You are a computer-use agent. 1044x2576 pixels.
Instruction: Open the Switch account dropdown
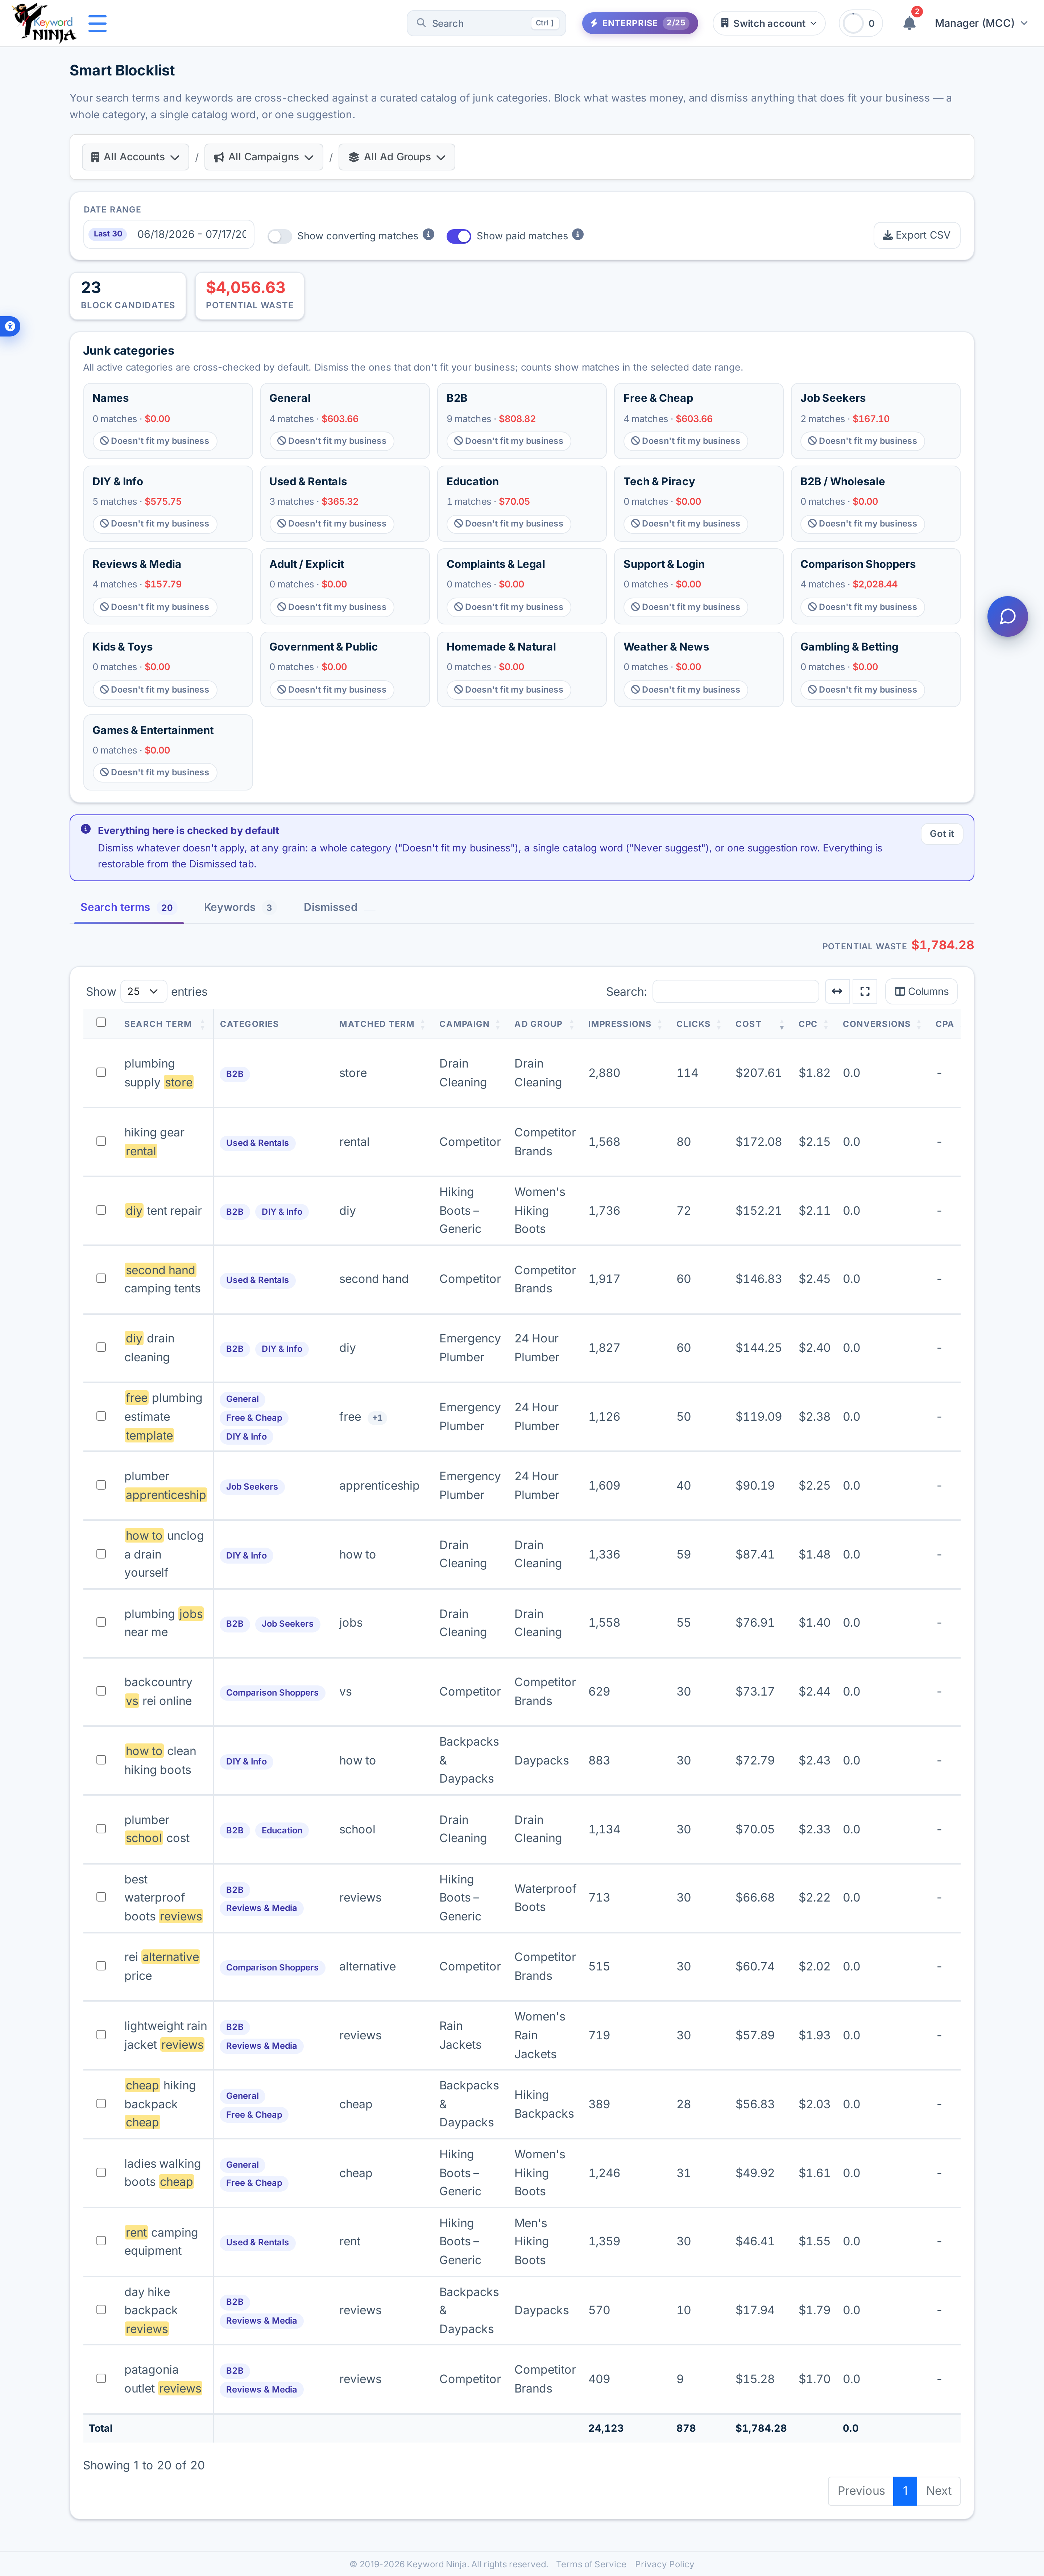(x=769, y=23)
